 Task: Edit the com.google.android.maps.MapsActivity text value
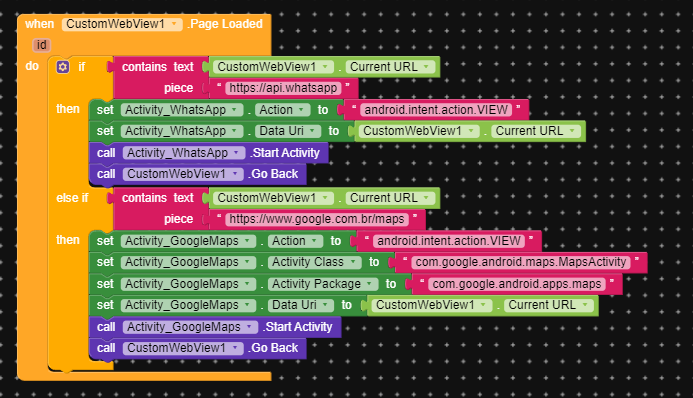(521, 262)
